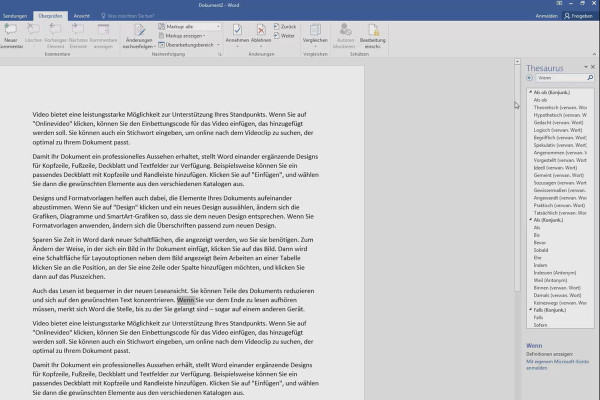
Task: Select 'Praktisch (verwan. Wort)'
Action: (559, 205)
